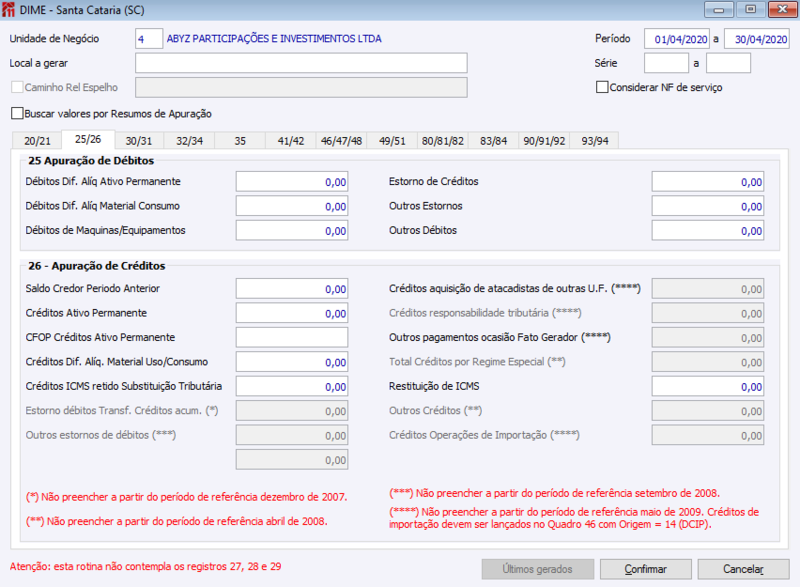Viewport: 800px width, 587px height.
Task: Enable the Considerar NF de serviço checkbox
Action: (601, 86)
